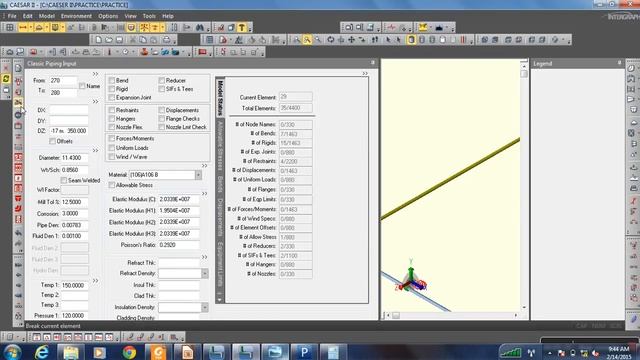Open the File menu
The width and height of the screenshot is (640, 360).
tap(12, 16)
